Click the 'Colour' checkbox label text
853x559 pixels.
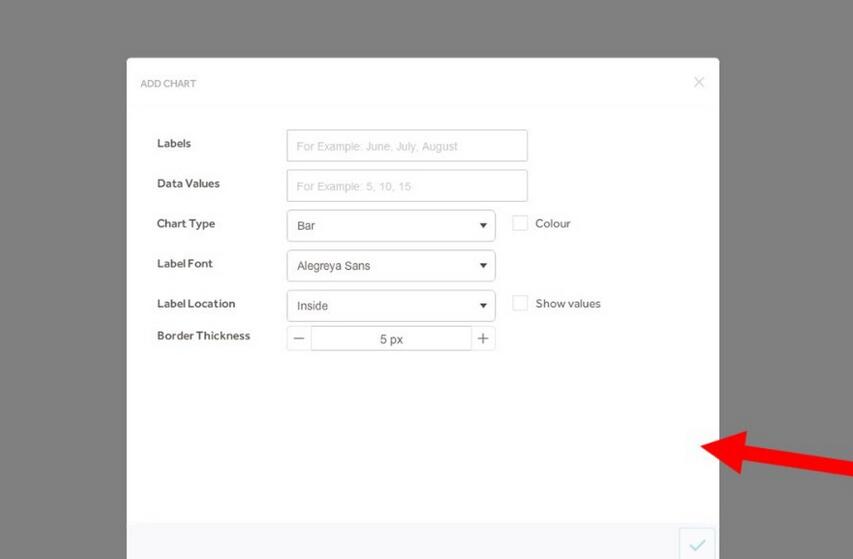(552, 224)
